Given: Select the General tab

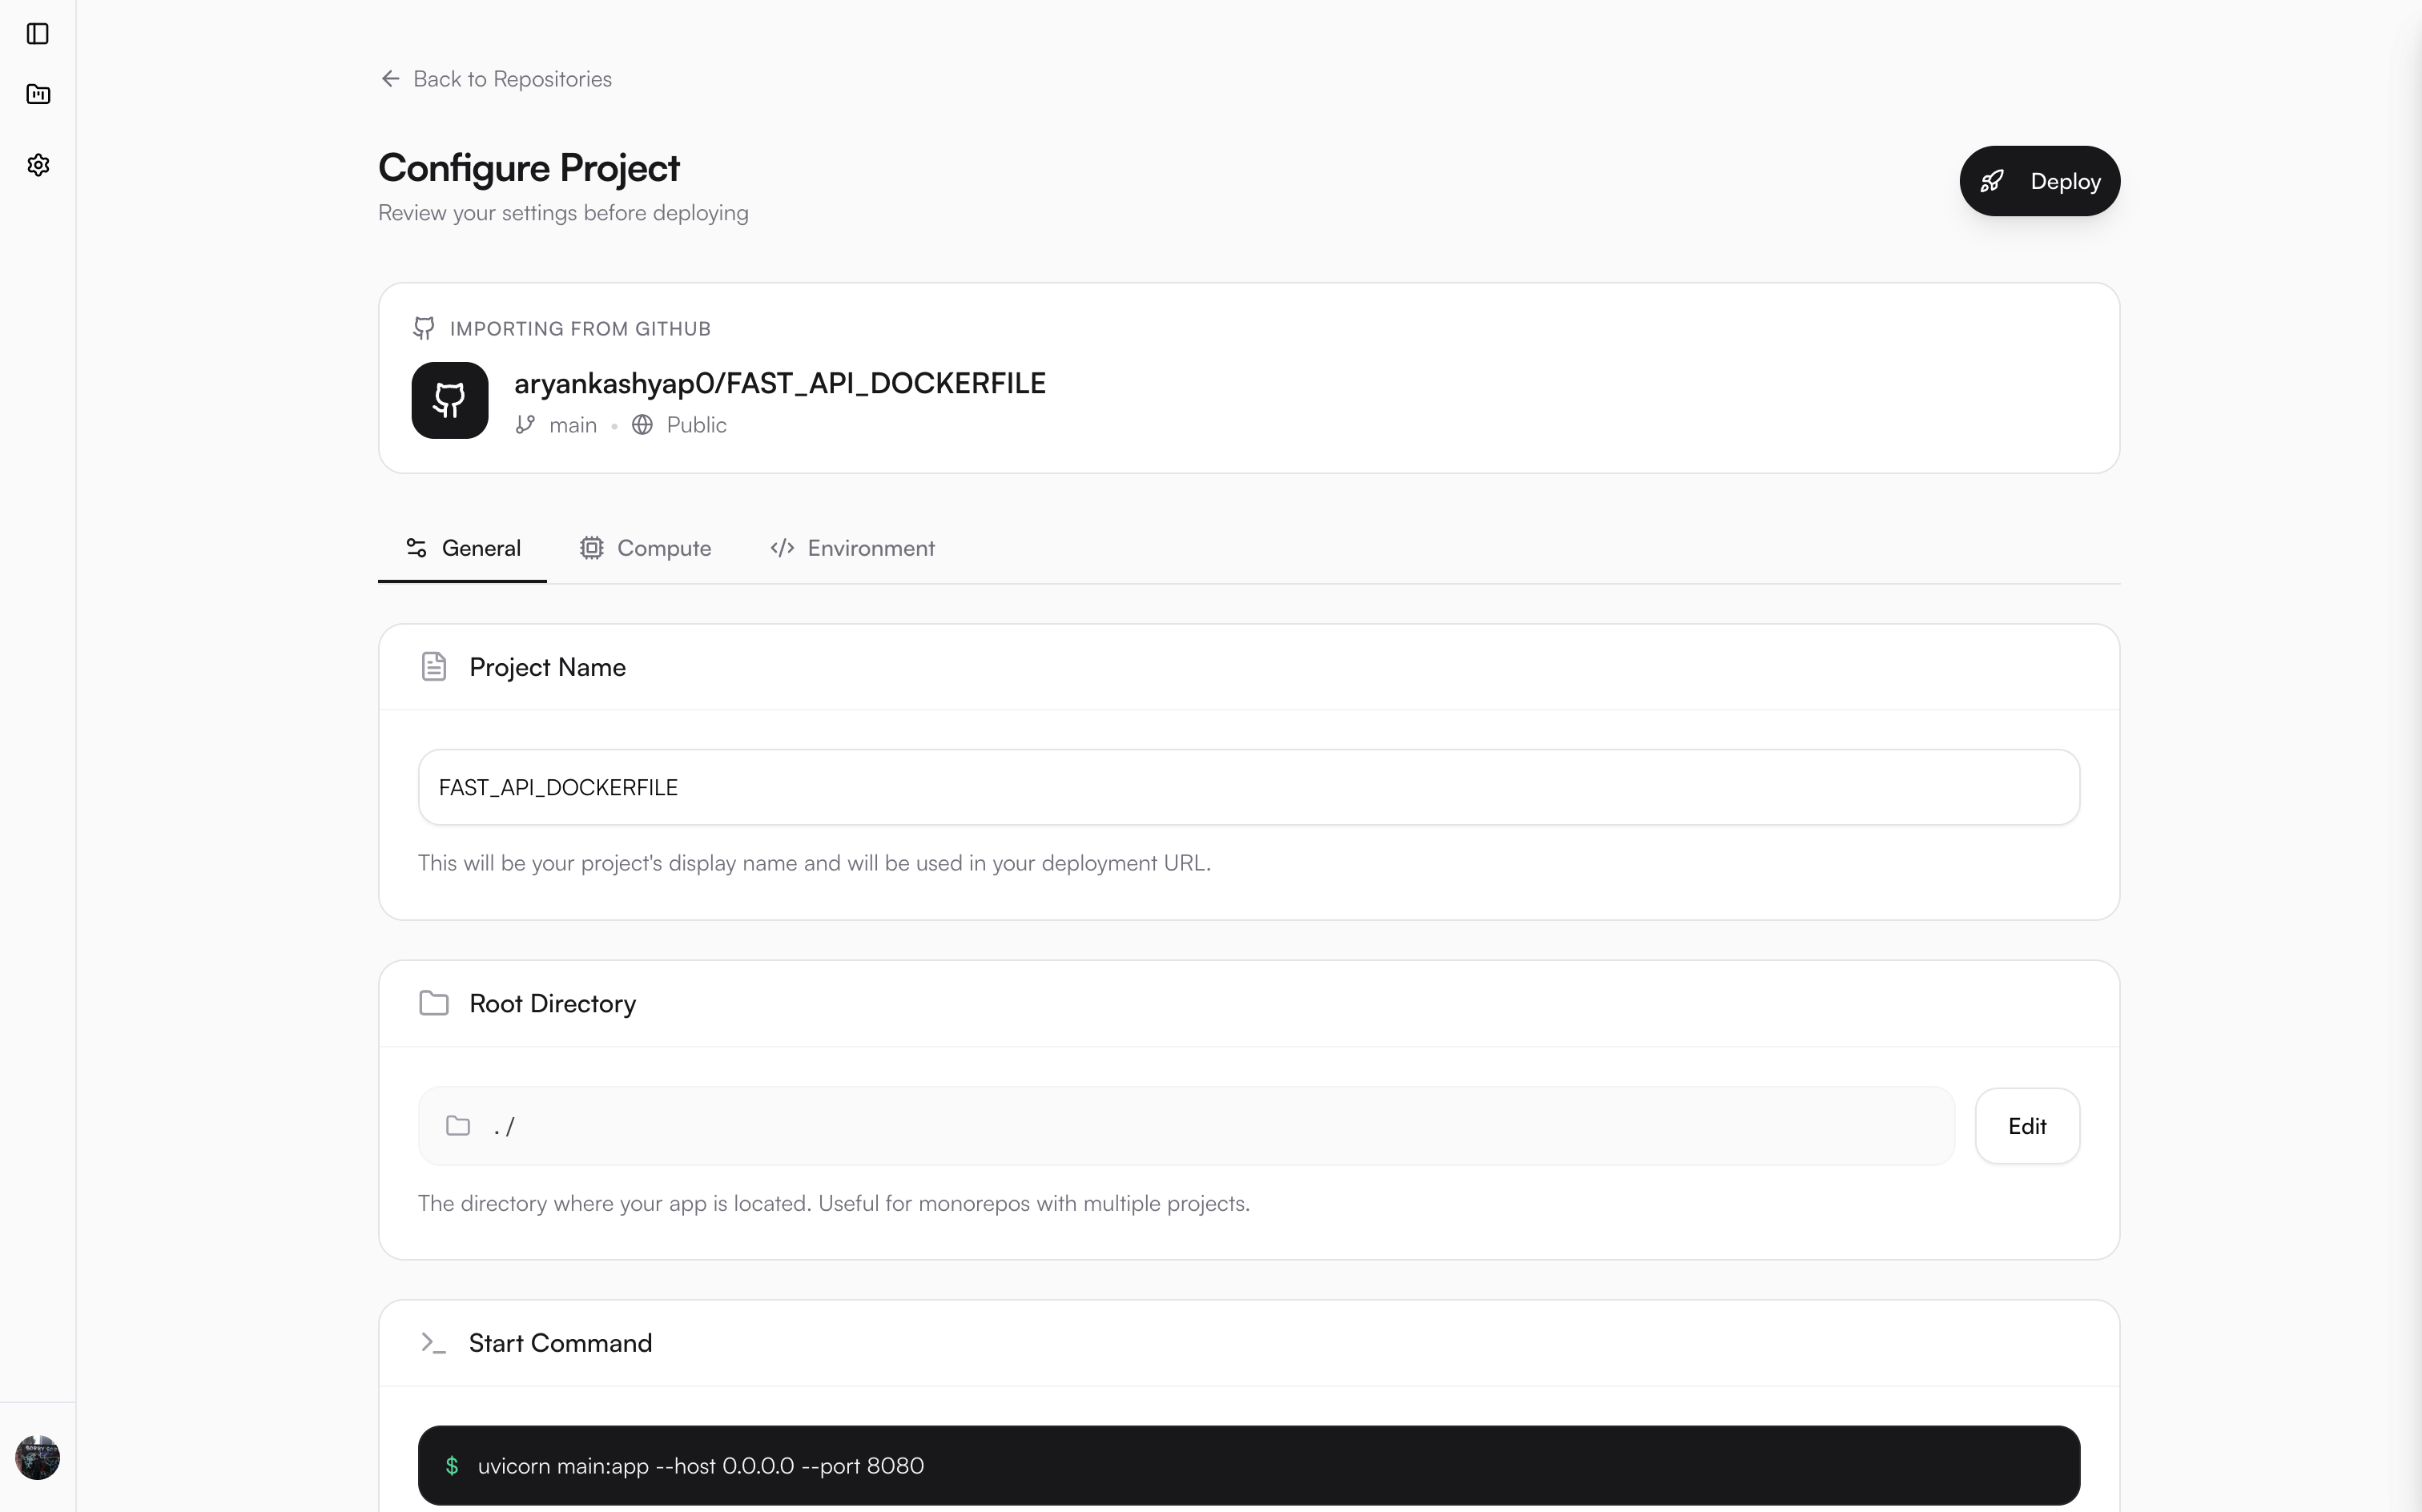Looking at the screenshot, I should (463, 548).
